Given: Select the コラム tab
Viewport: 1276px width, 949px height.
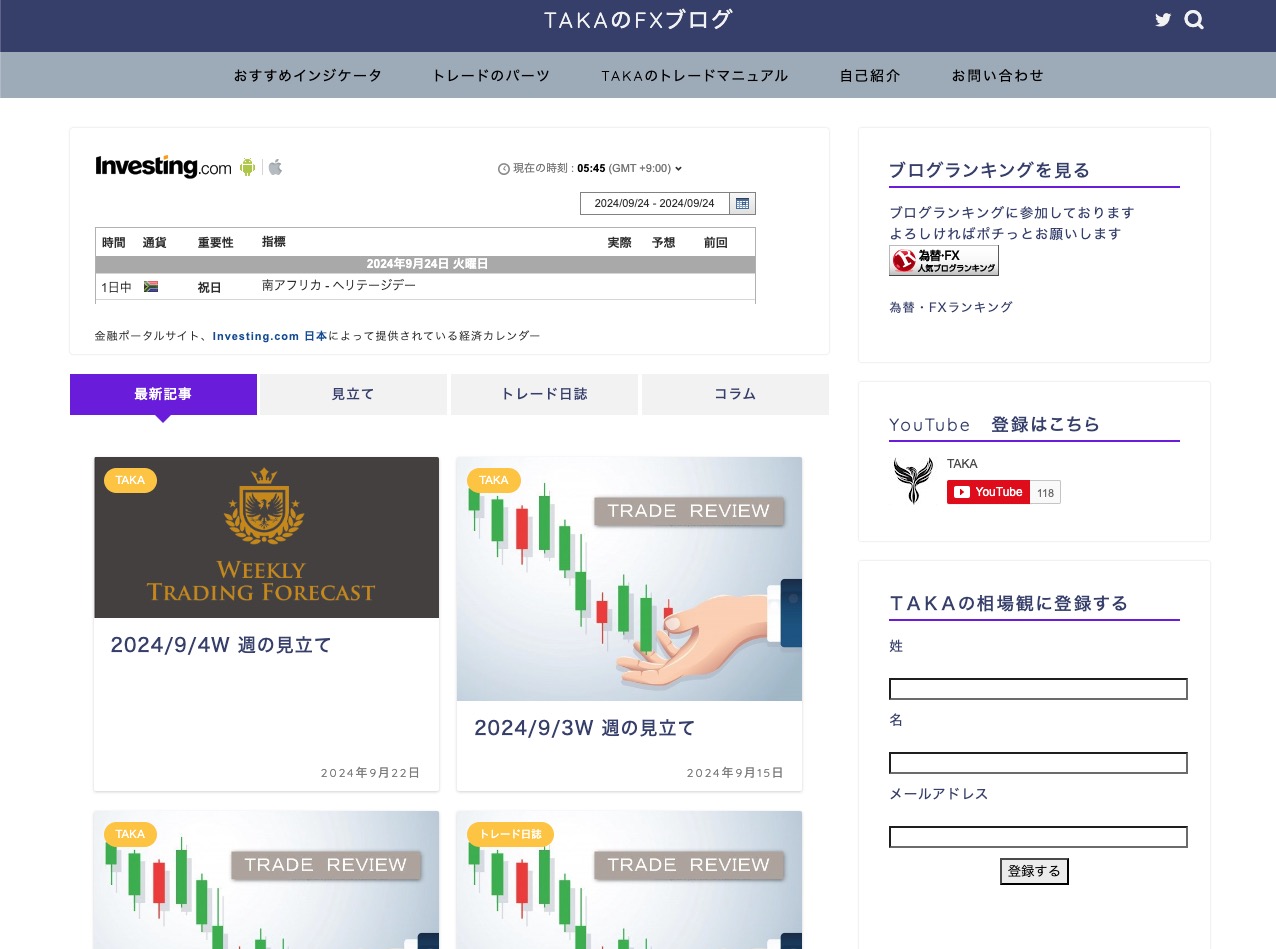Looking at the screenshot, I should [x=735, y=394].
